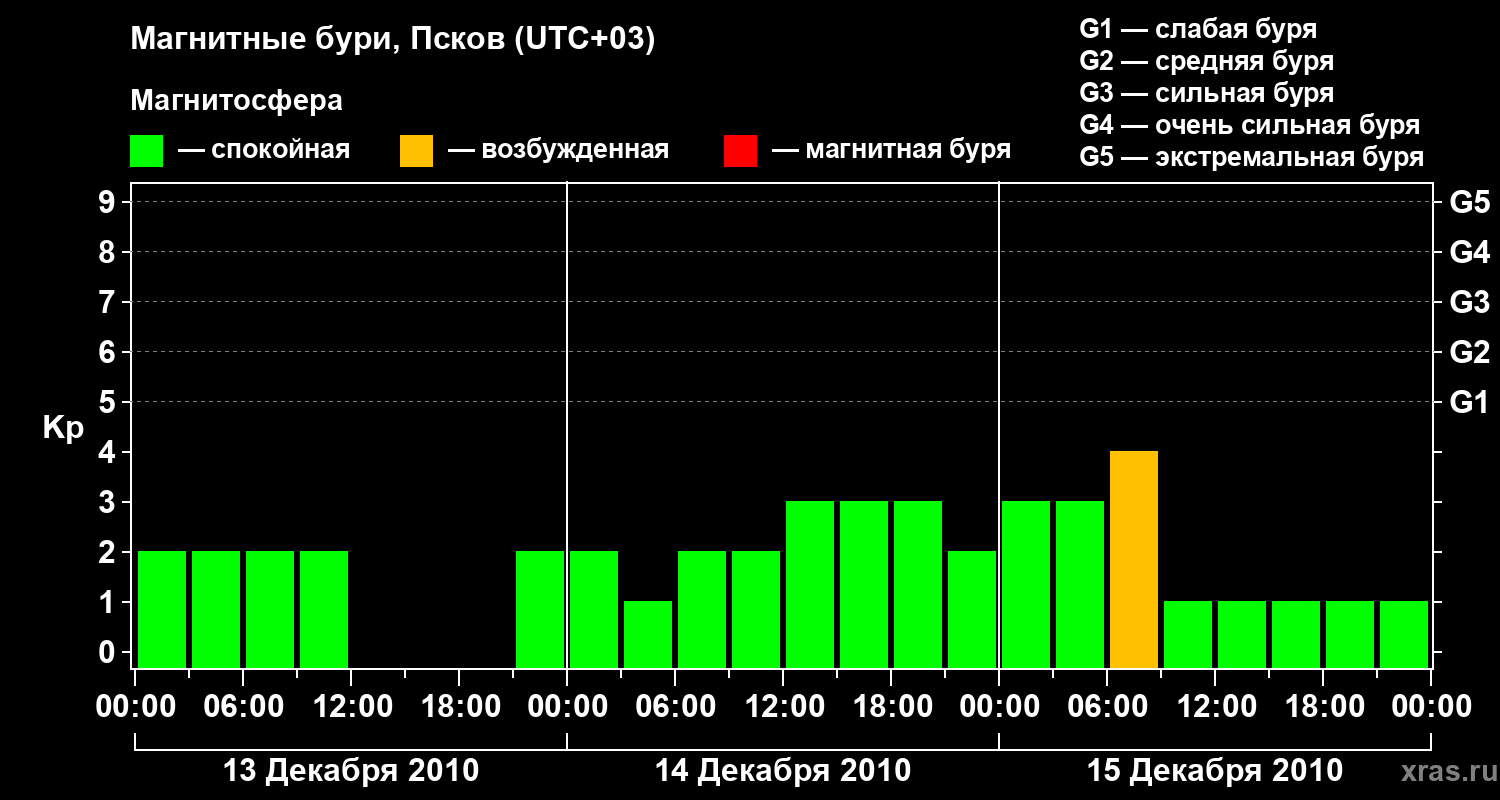Screen dimensions: 1500x800
Task: Click the 'Магнитосфера' heading
Action: pos(237,101)
